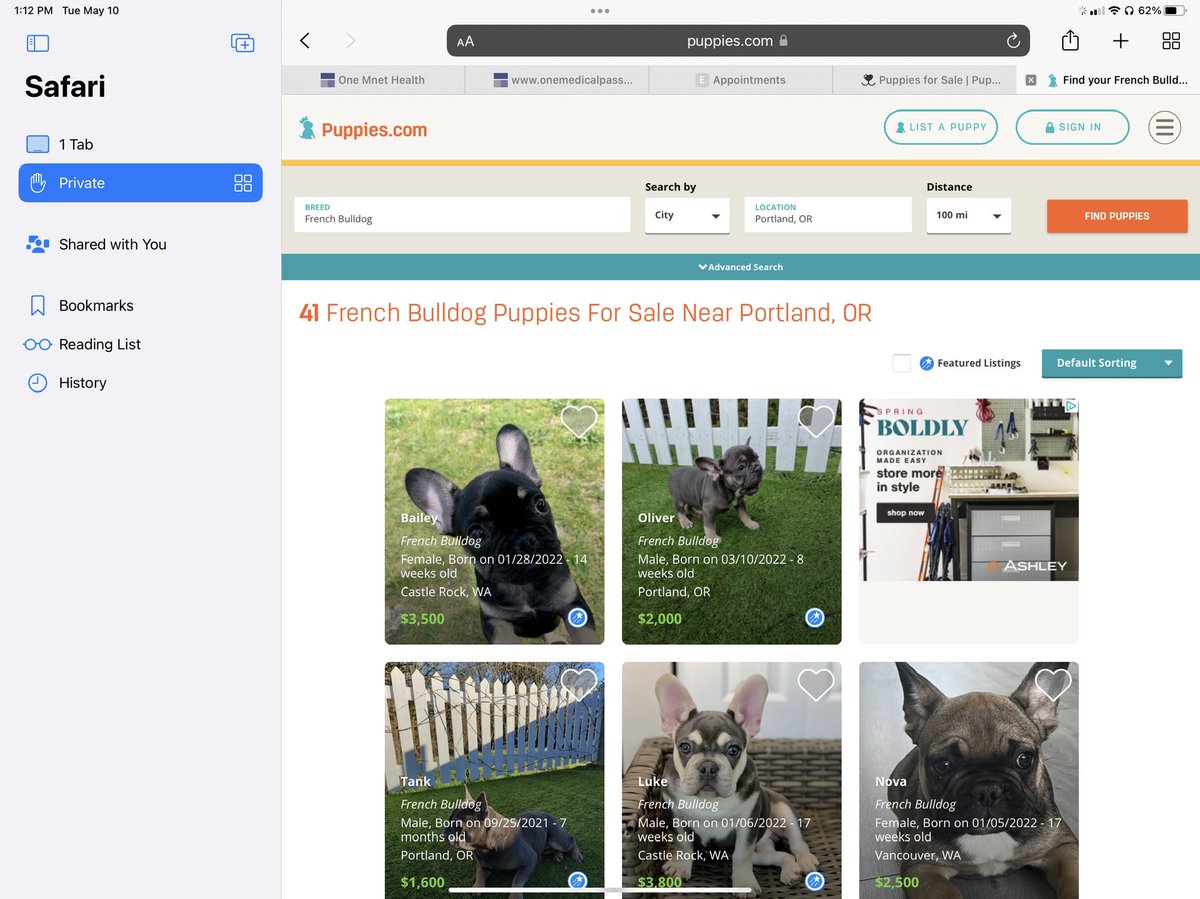
Task: Edit the Location field Portland, OR
Action: 828,215
